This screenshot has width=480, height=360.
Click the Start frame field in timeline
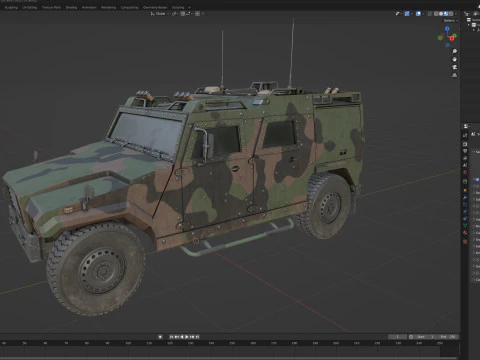[x=425, y=337]
